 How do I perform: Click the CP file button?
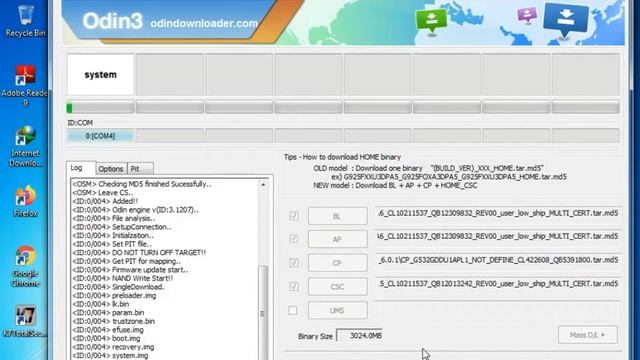(338, 263)
